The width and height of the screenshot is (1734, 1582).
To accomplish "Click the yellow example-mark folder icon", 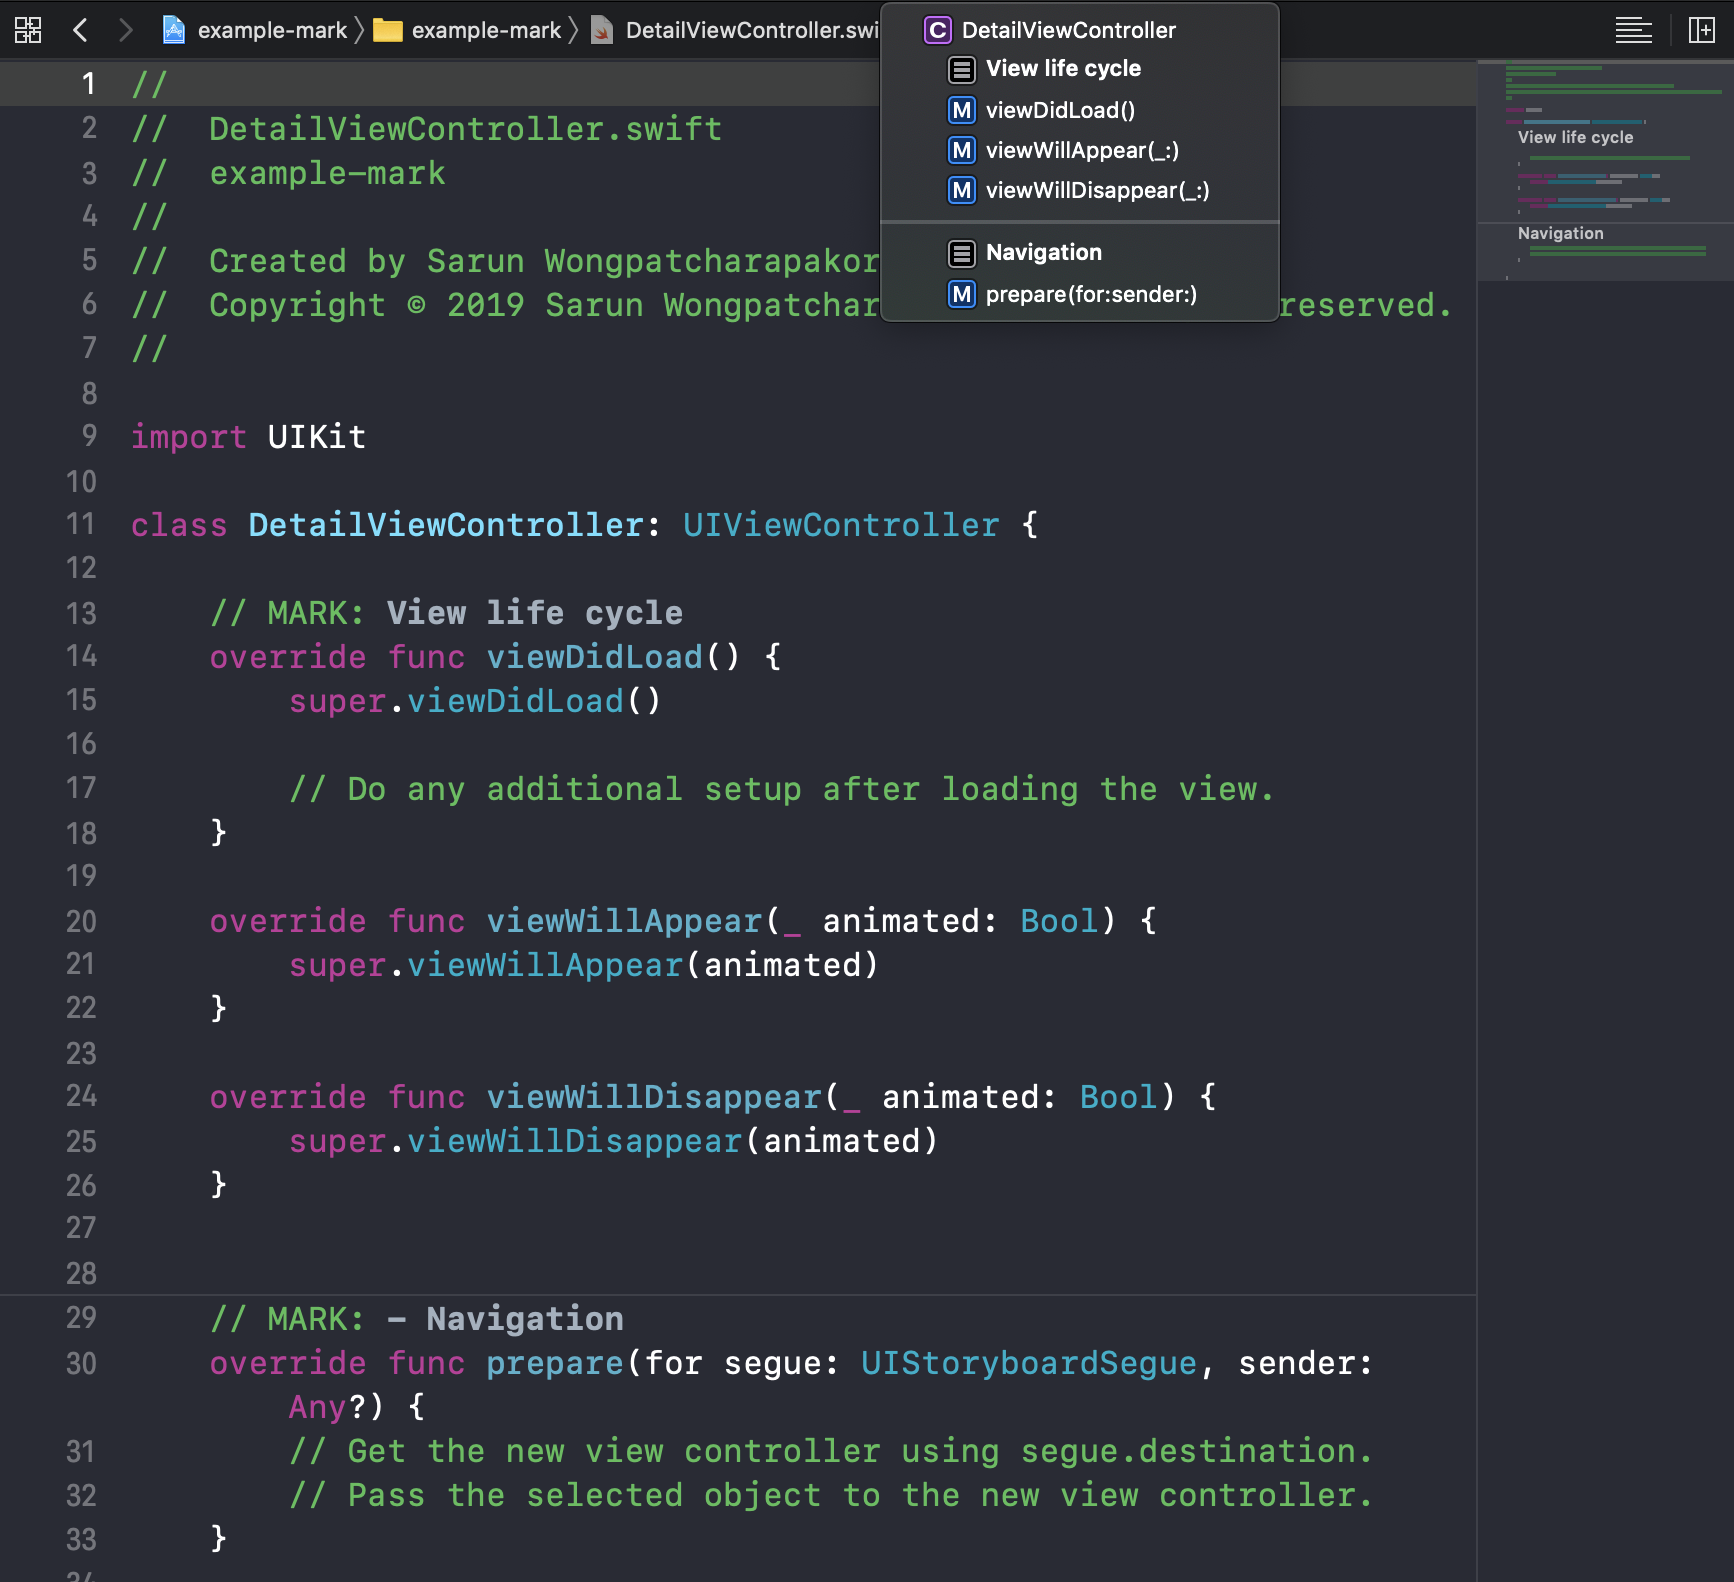I will point(387,30).
